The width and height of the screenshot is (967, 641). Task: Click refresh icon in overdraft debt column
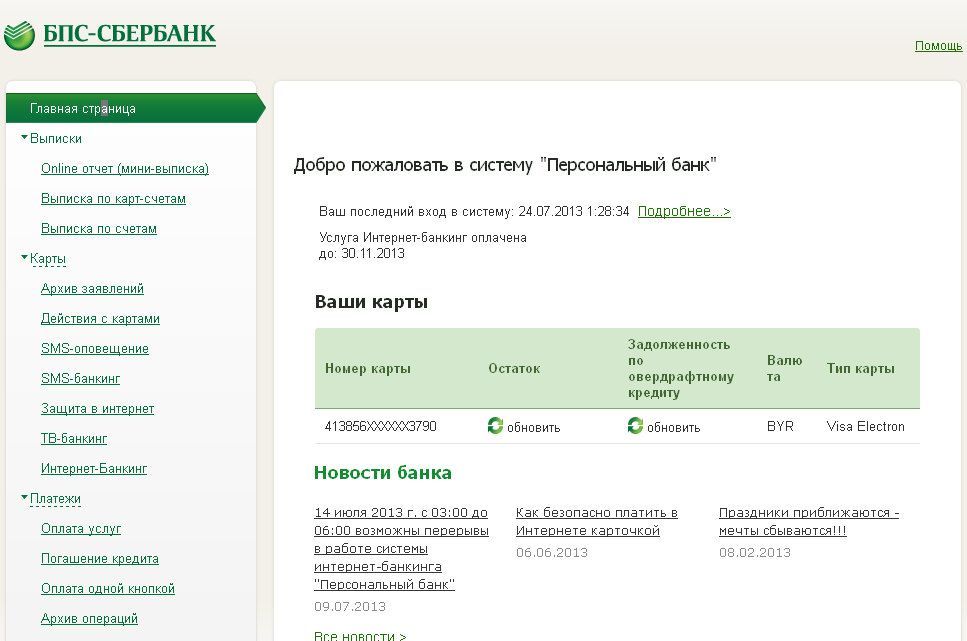[635, 426]
